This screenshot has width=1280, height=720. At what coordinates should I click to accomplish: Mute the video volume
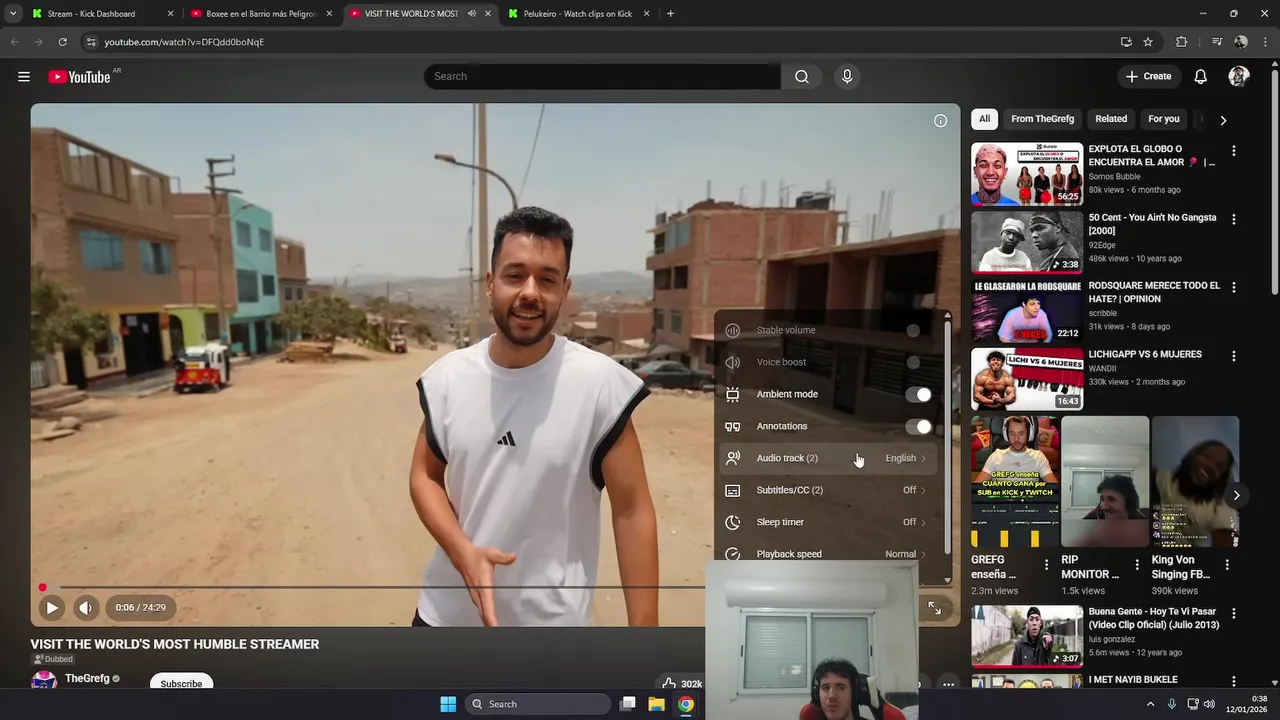[x=86, y=607]
